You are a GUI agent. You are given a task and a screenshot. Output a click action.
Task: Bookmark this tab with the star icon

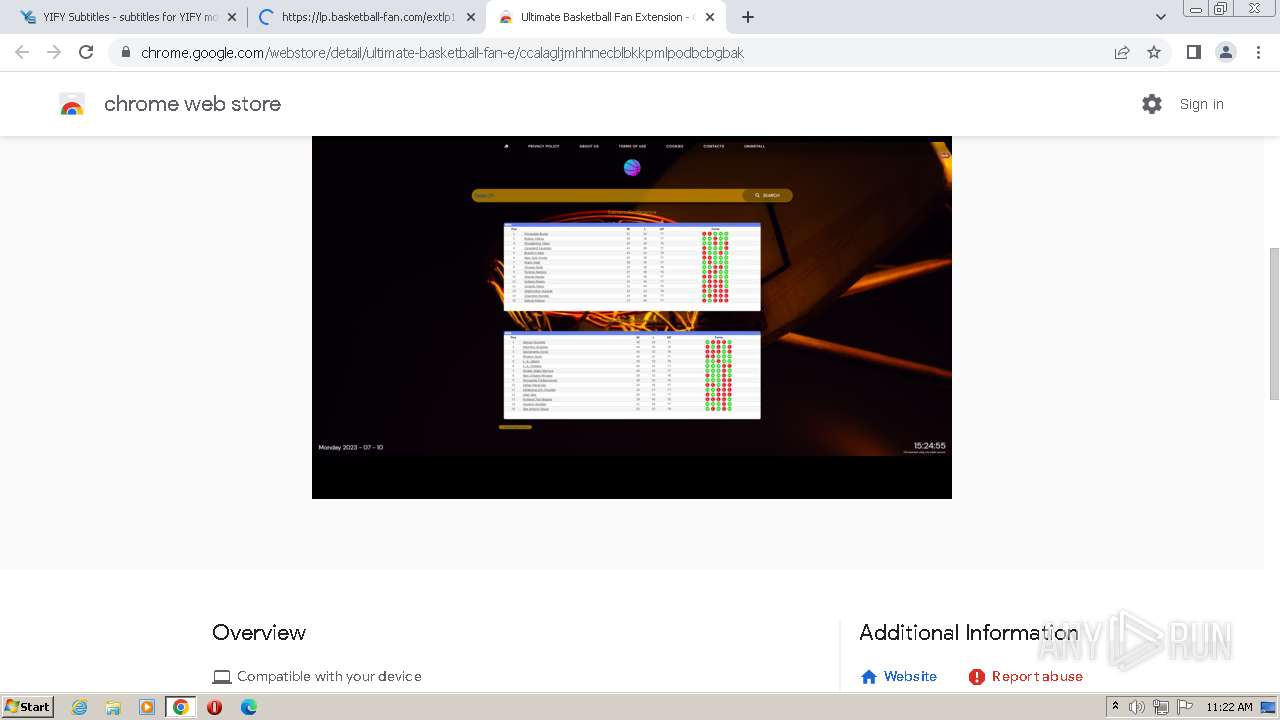pos(1154,53)
